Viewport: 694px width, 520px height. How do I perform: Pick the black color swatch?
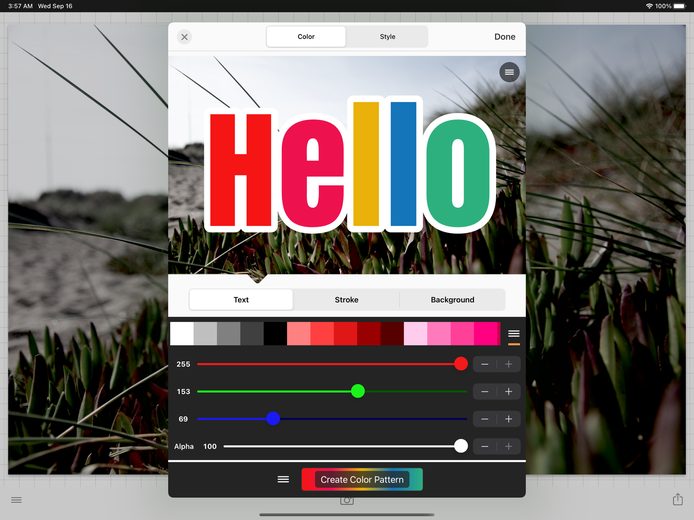pyautogui.click(x=275, y=334)
